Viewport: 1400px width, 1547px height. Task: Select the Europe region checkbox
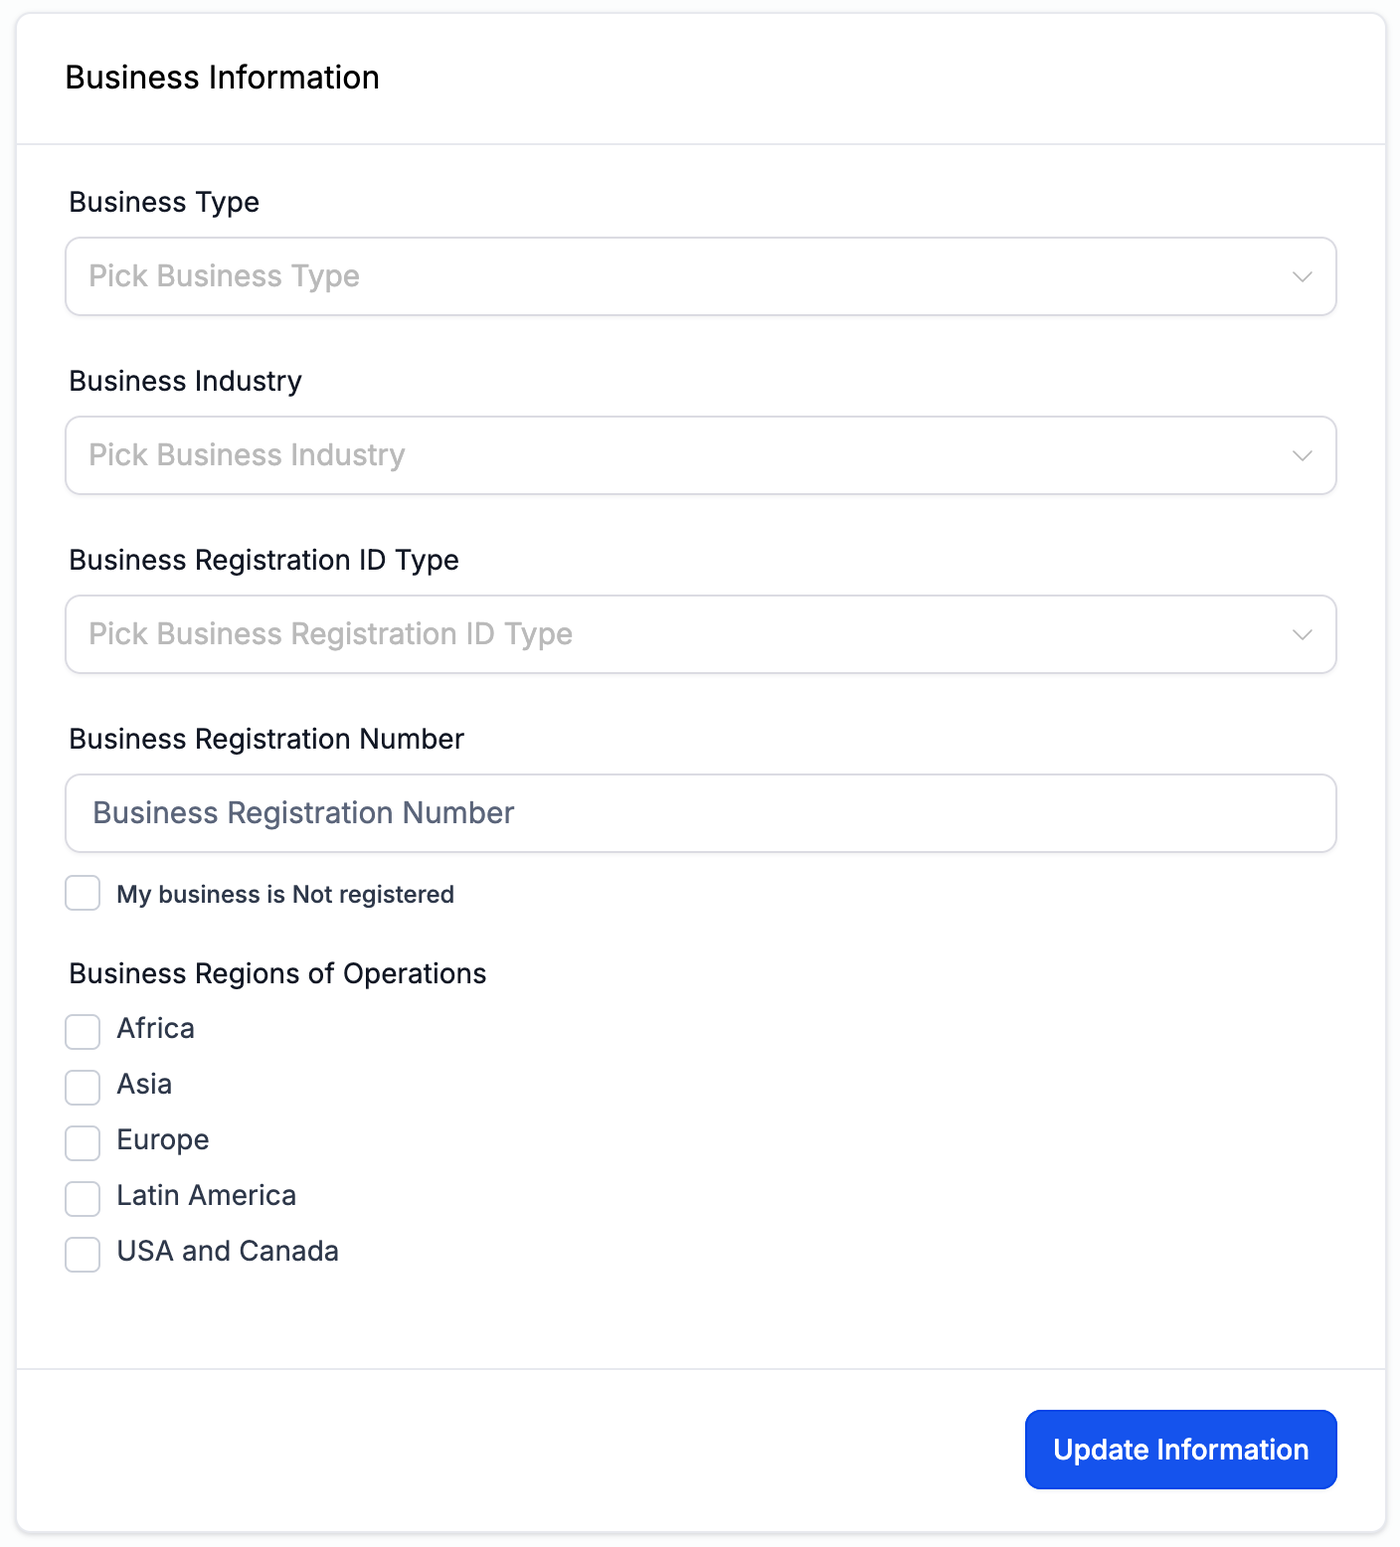(83, 1142)
